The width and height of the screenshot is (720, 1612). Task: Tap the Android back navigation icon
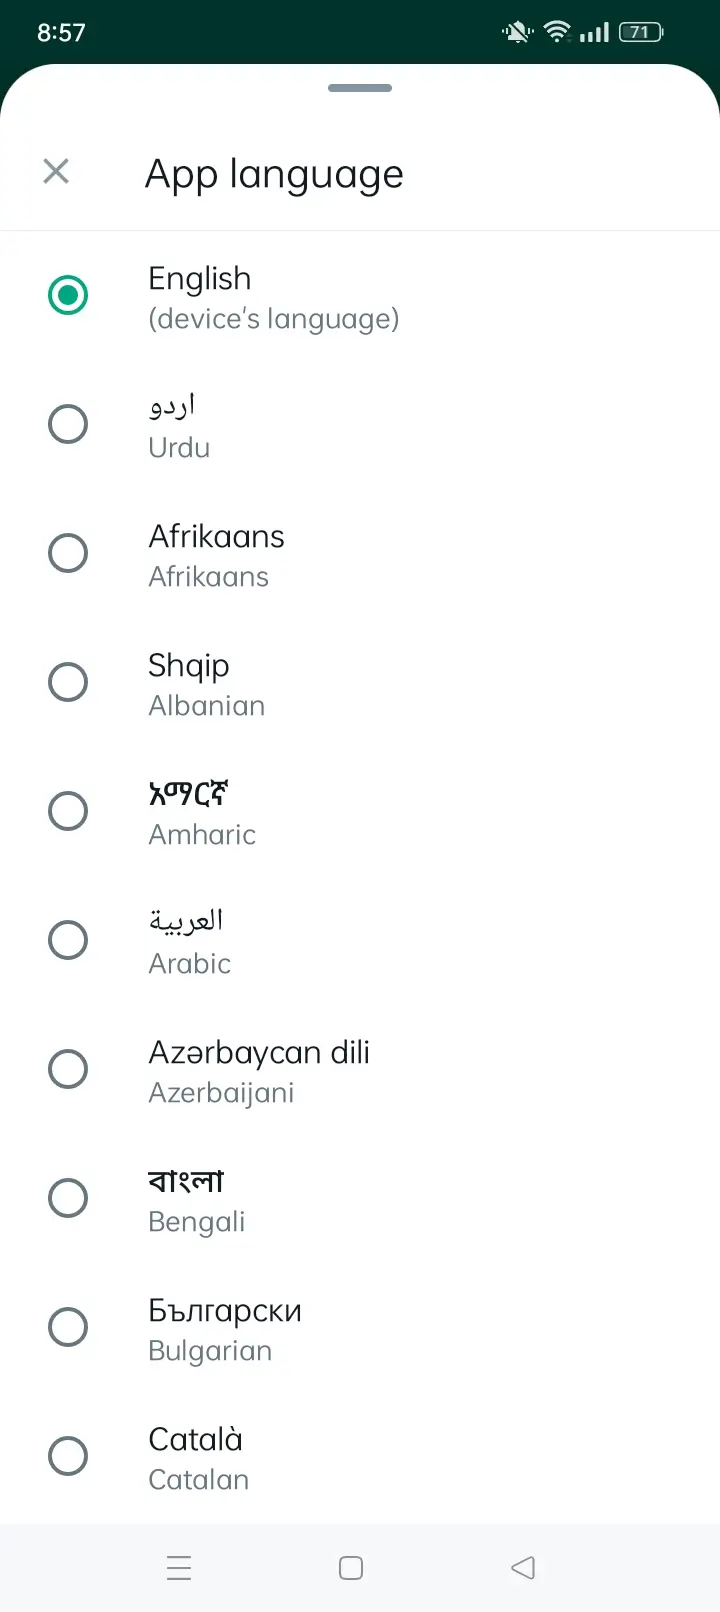(x=523, y=1567)
